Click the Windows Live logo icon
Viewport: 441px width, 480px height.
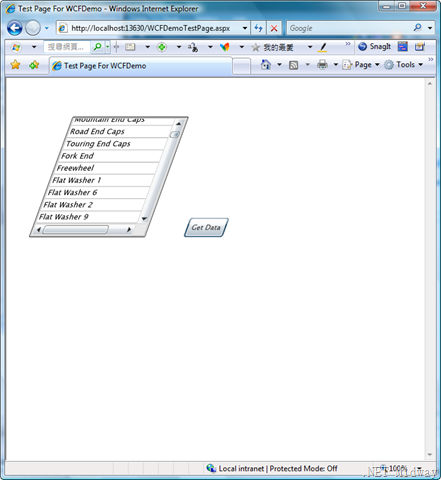click(16, 47)
